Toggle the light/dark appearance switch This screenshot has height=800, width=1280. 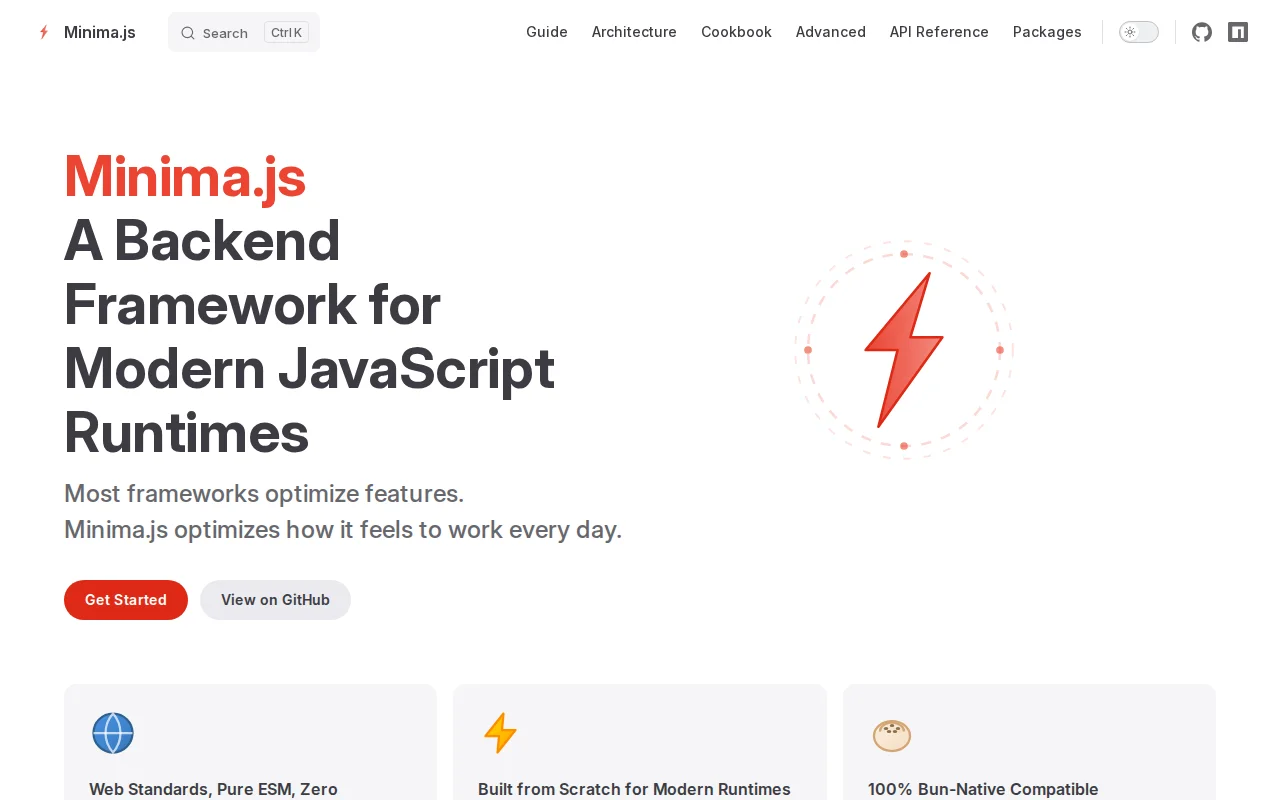click(x=1139, y=32)
